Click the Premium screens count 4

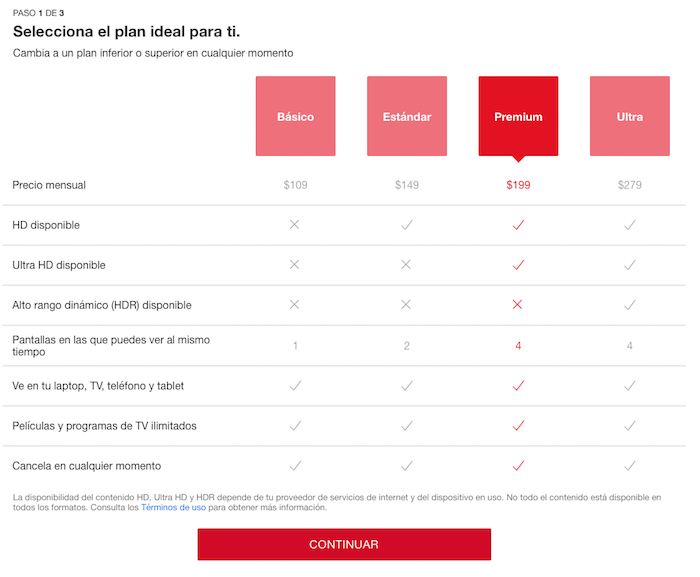click(x=518, y=346)
